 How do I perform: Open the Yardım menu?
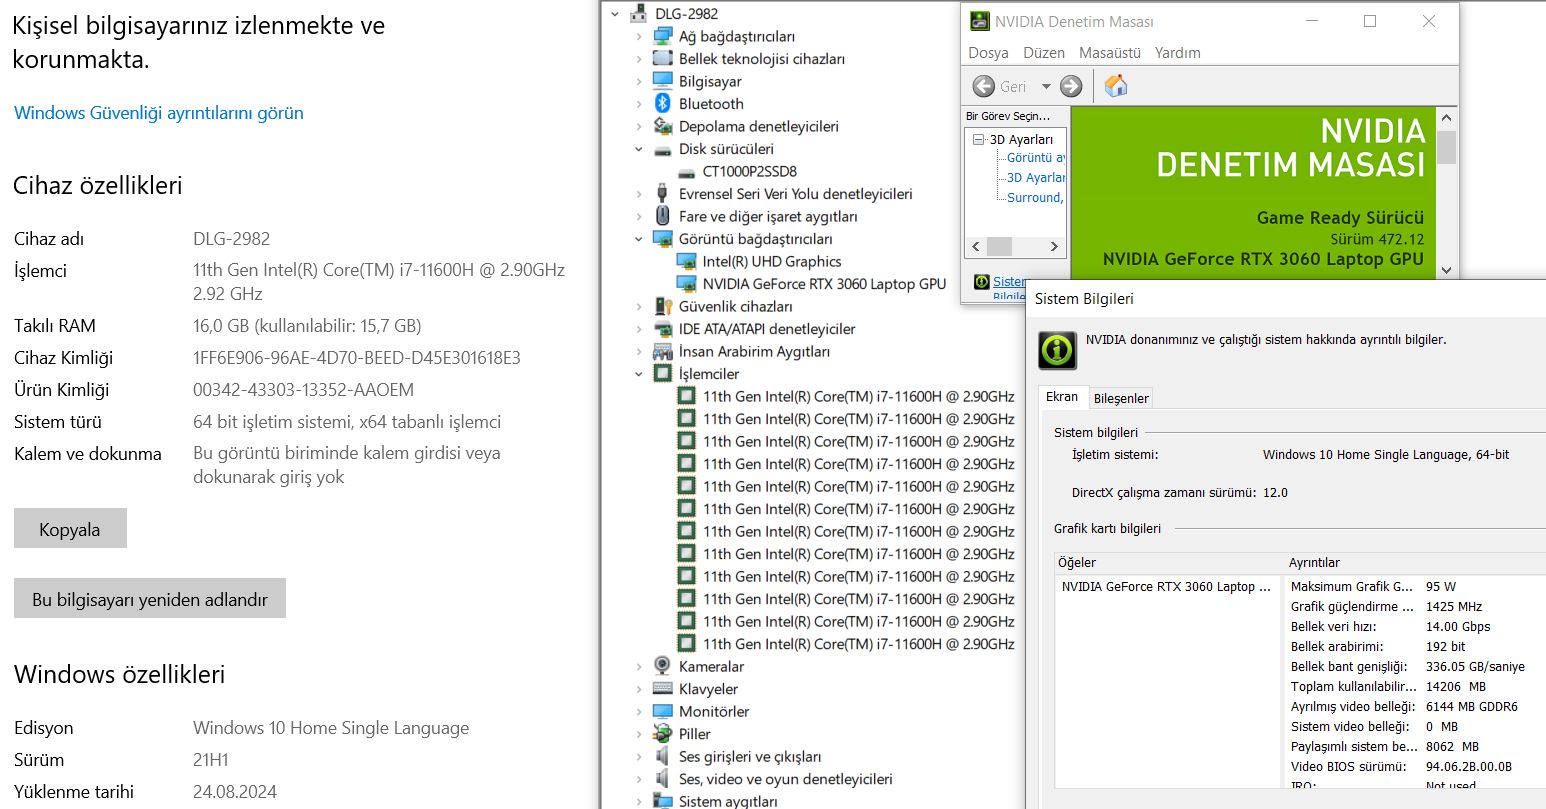[x=1177, y=52]
